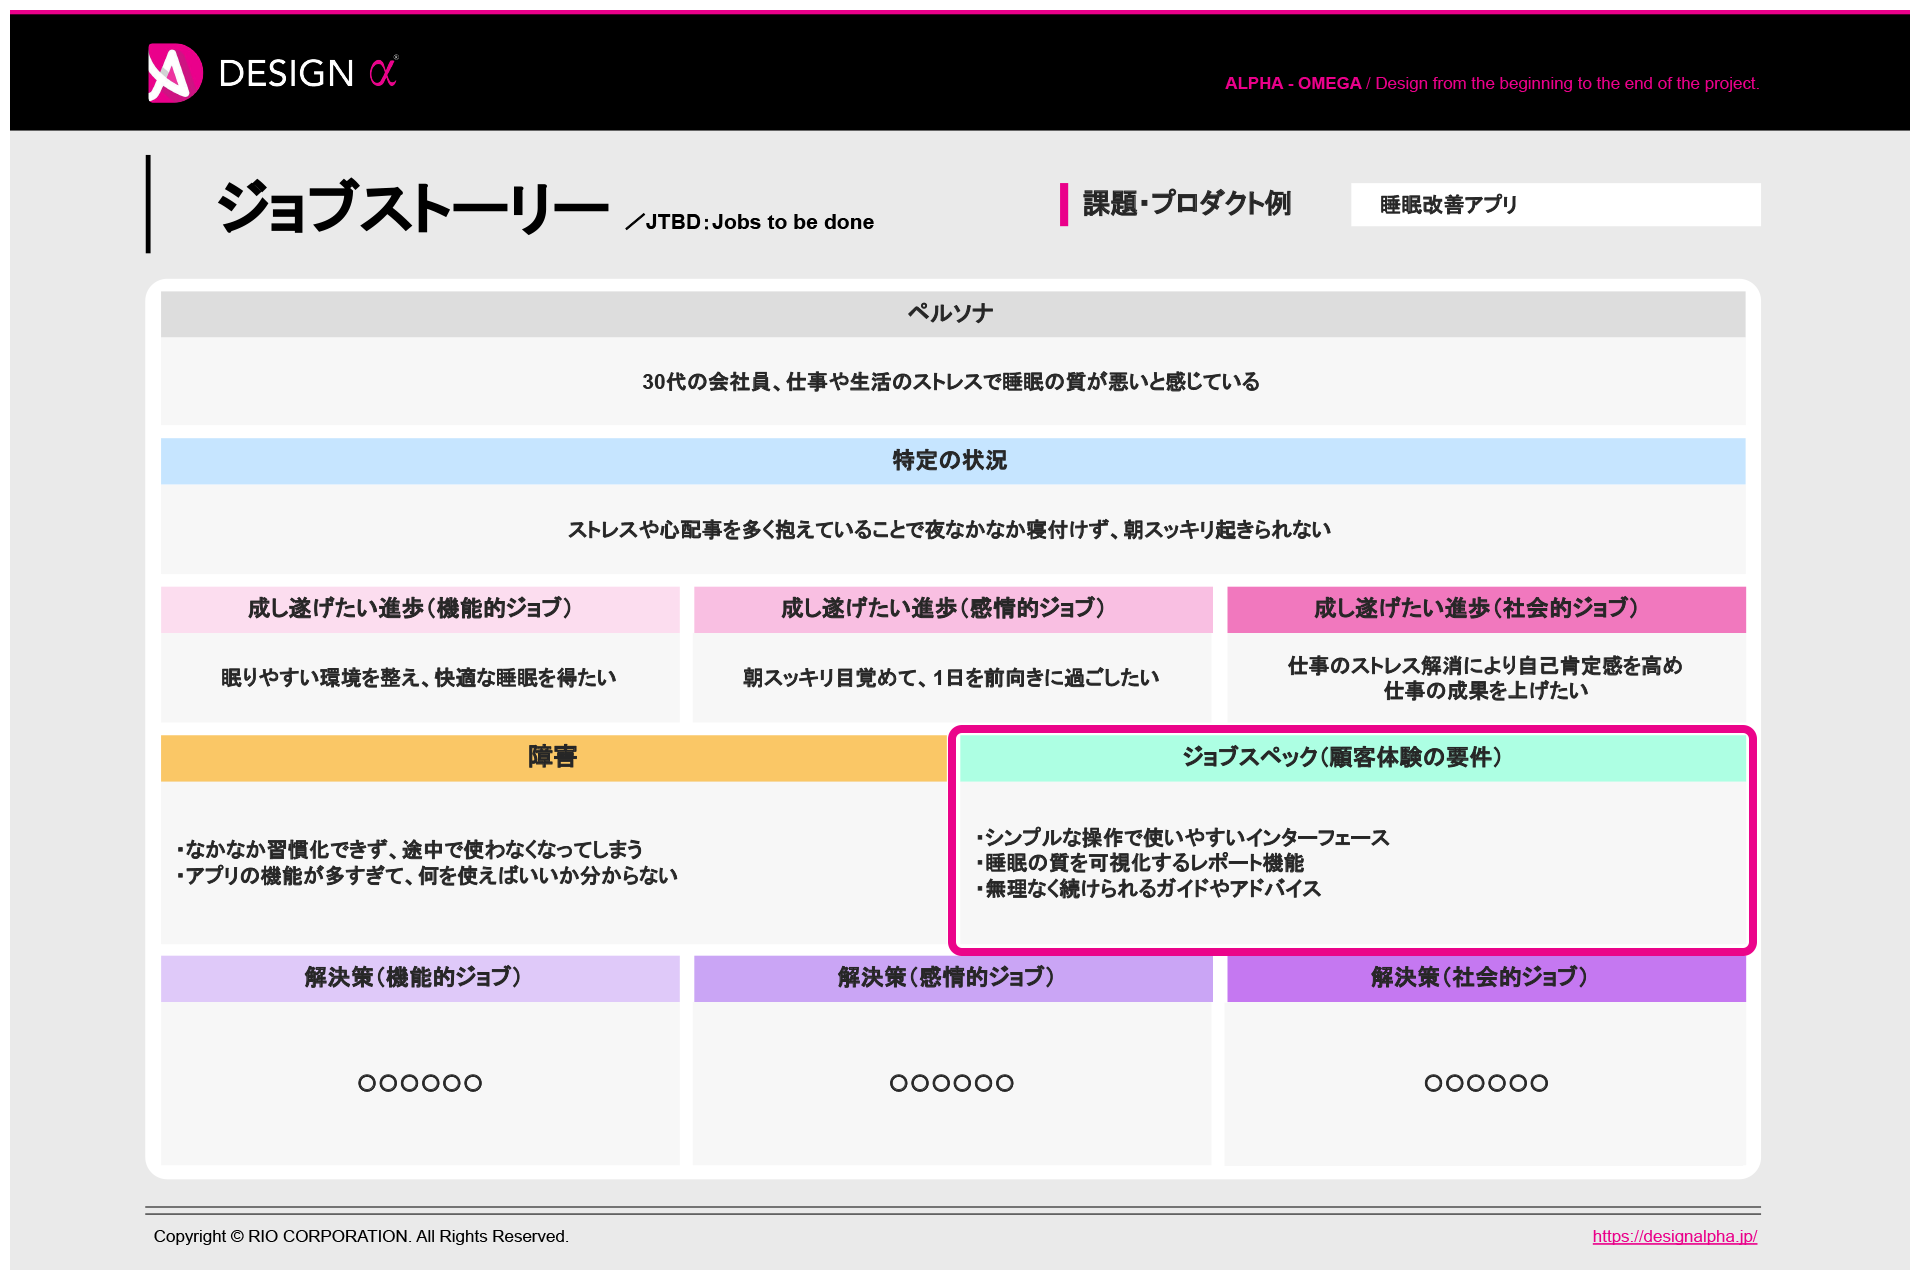Select the line シンプルな操作で使いやすいインターフェース
The height and width of the screenshot is (1280, 1920).
coord(1183,838)
